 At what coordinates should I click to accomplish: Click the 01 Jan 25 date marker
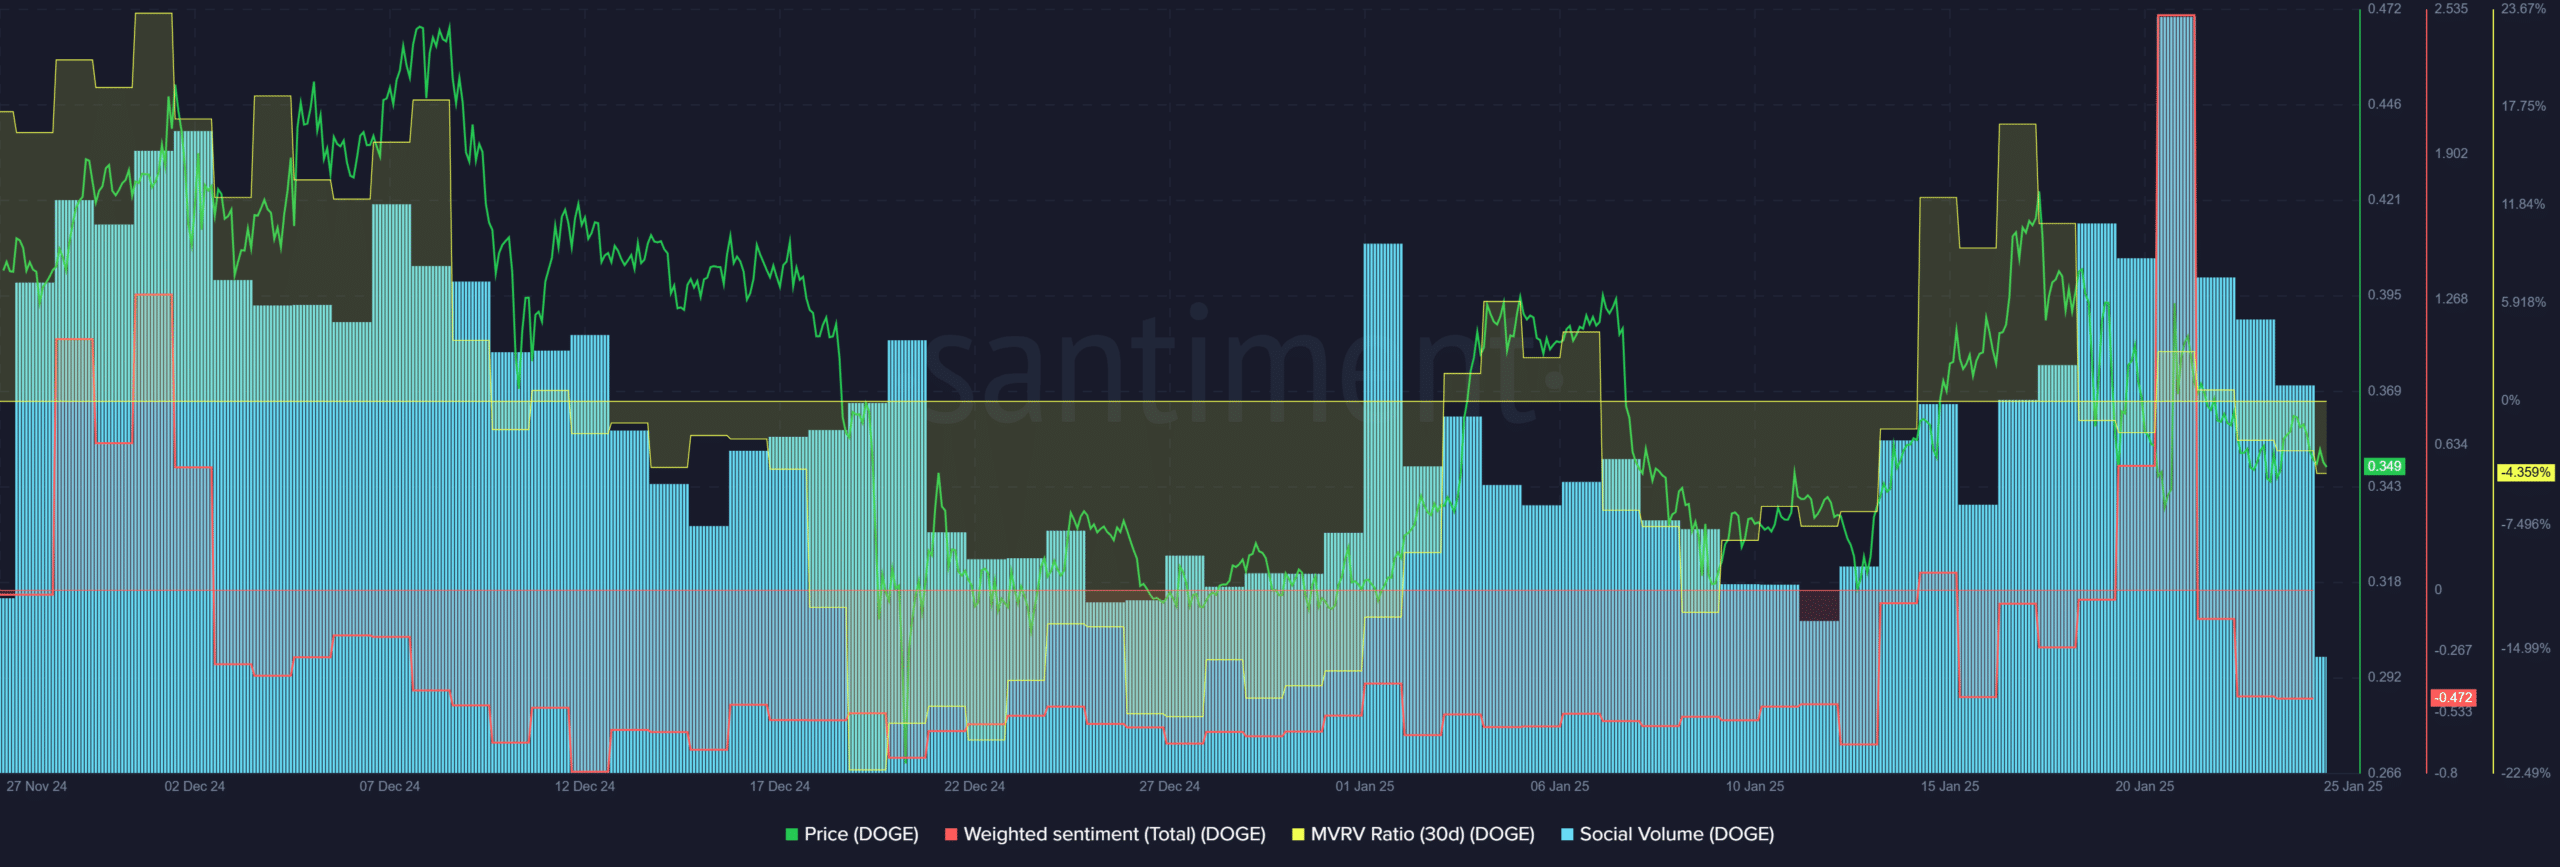(x=1364, y=787)
